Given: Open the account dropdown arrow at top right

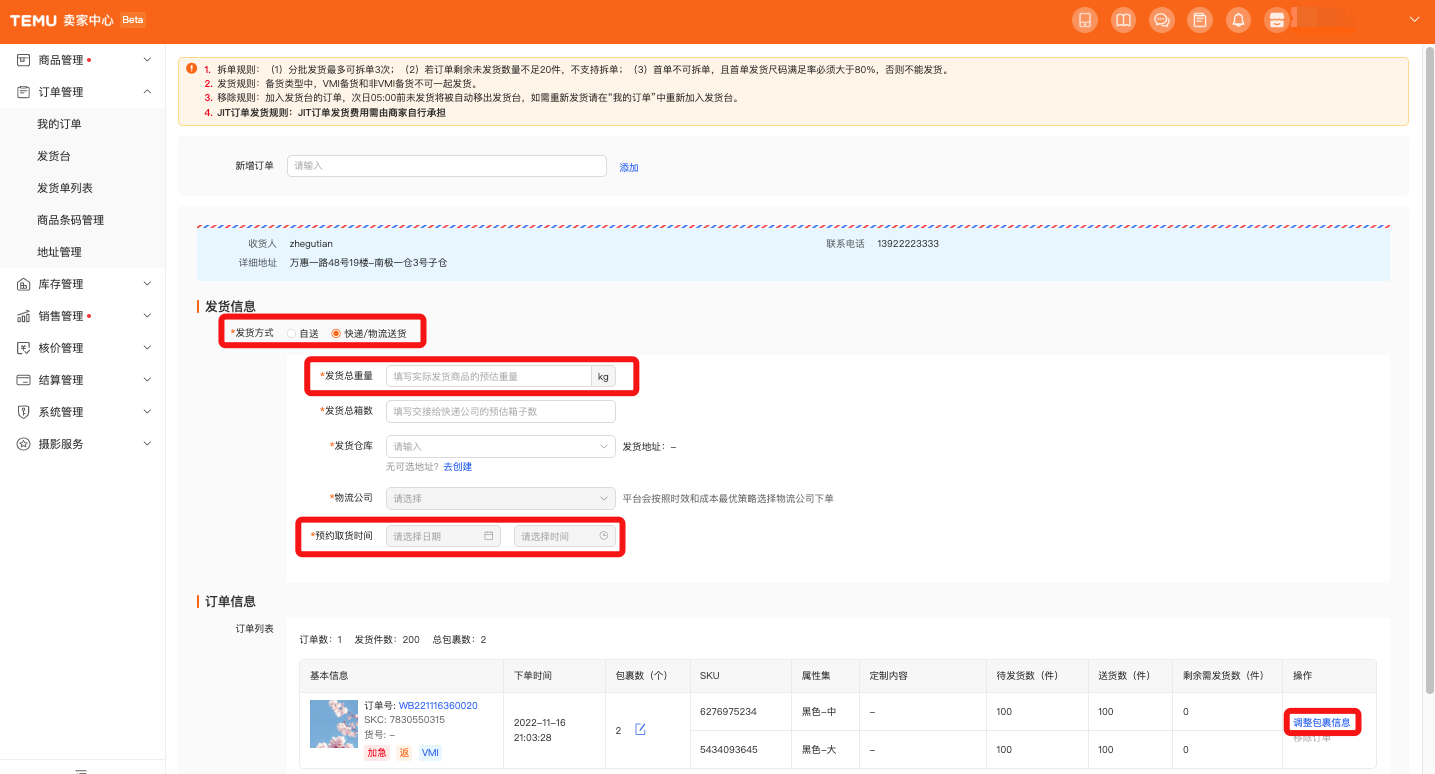Looking at the screenshot, I should click(1414, 20).
